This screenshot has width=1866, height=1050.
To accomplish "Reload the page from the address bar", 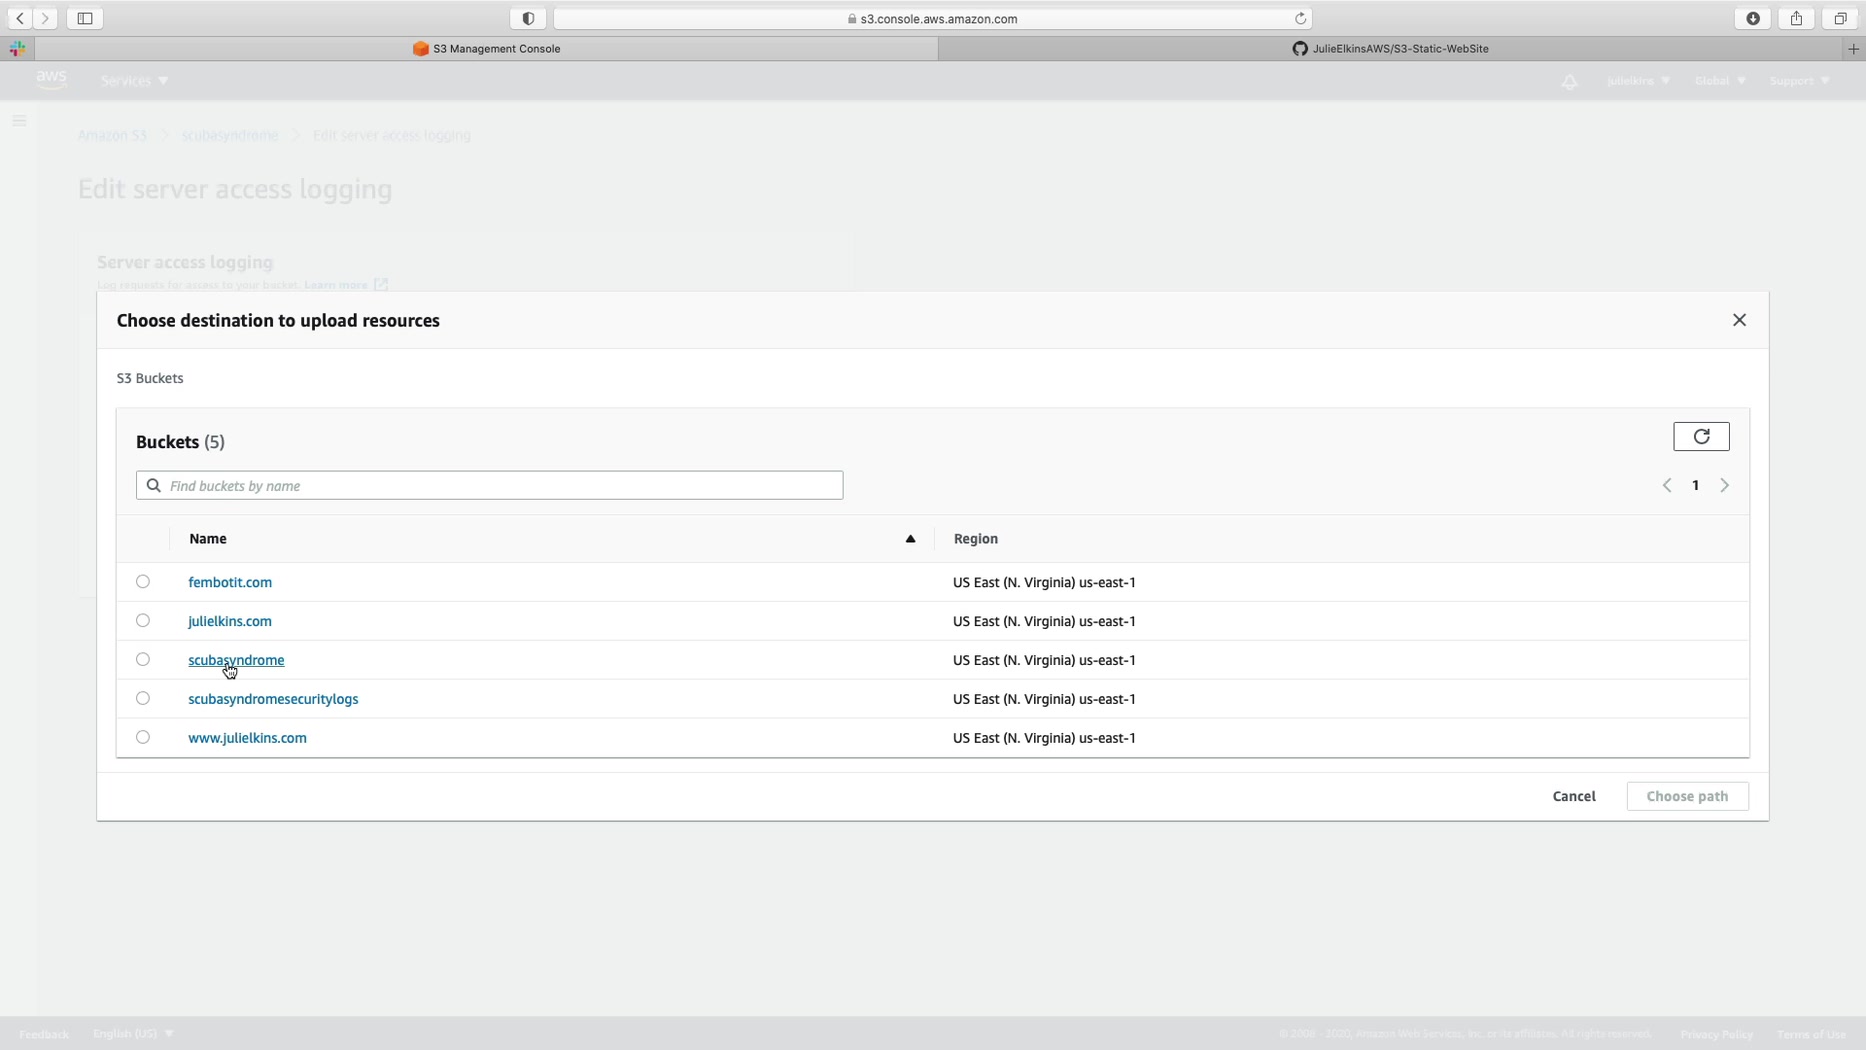I will click(1300, 18).
